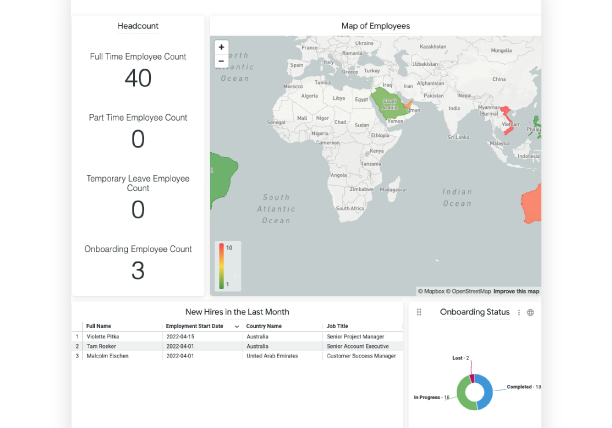Select Vietnam region on the map
Image resolution: width=612 pixels, height=428 pixels.
[x=507, y=120]
